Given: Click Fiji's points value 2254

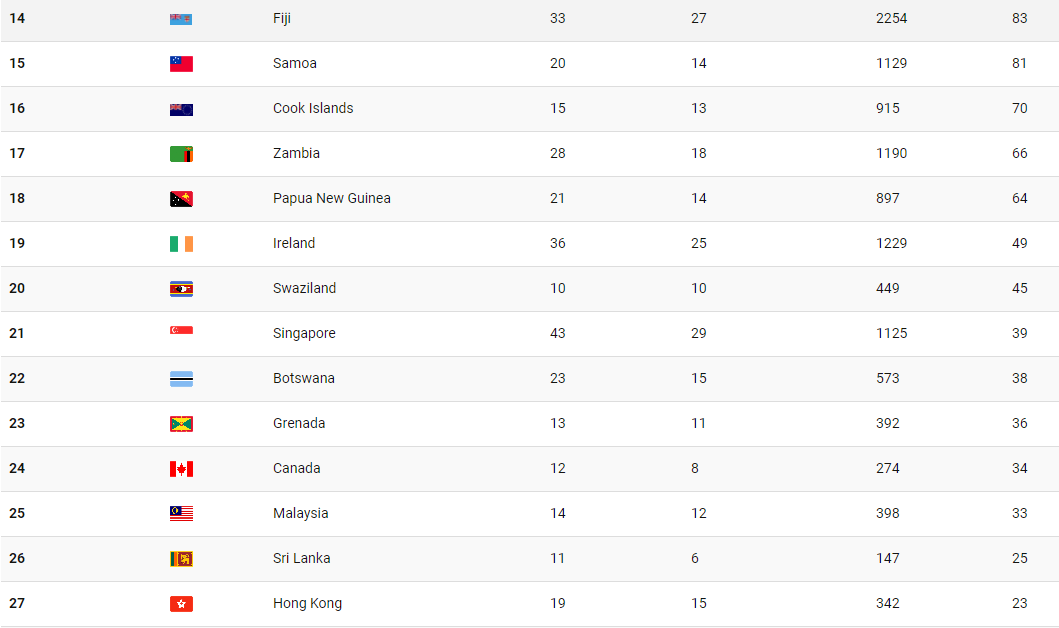Looking at the screenshot, I should pyautogui.click(x=892, y=18).
